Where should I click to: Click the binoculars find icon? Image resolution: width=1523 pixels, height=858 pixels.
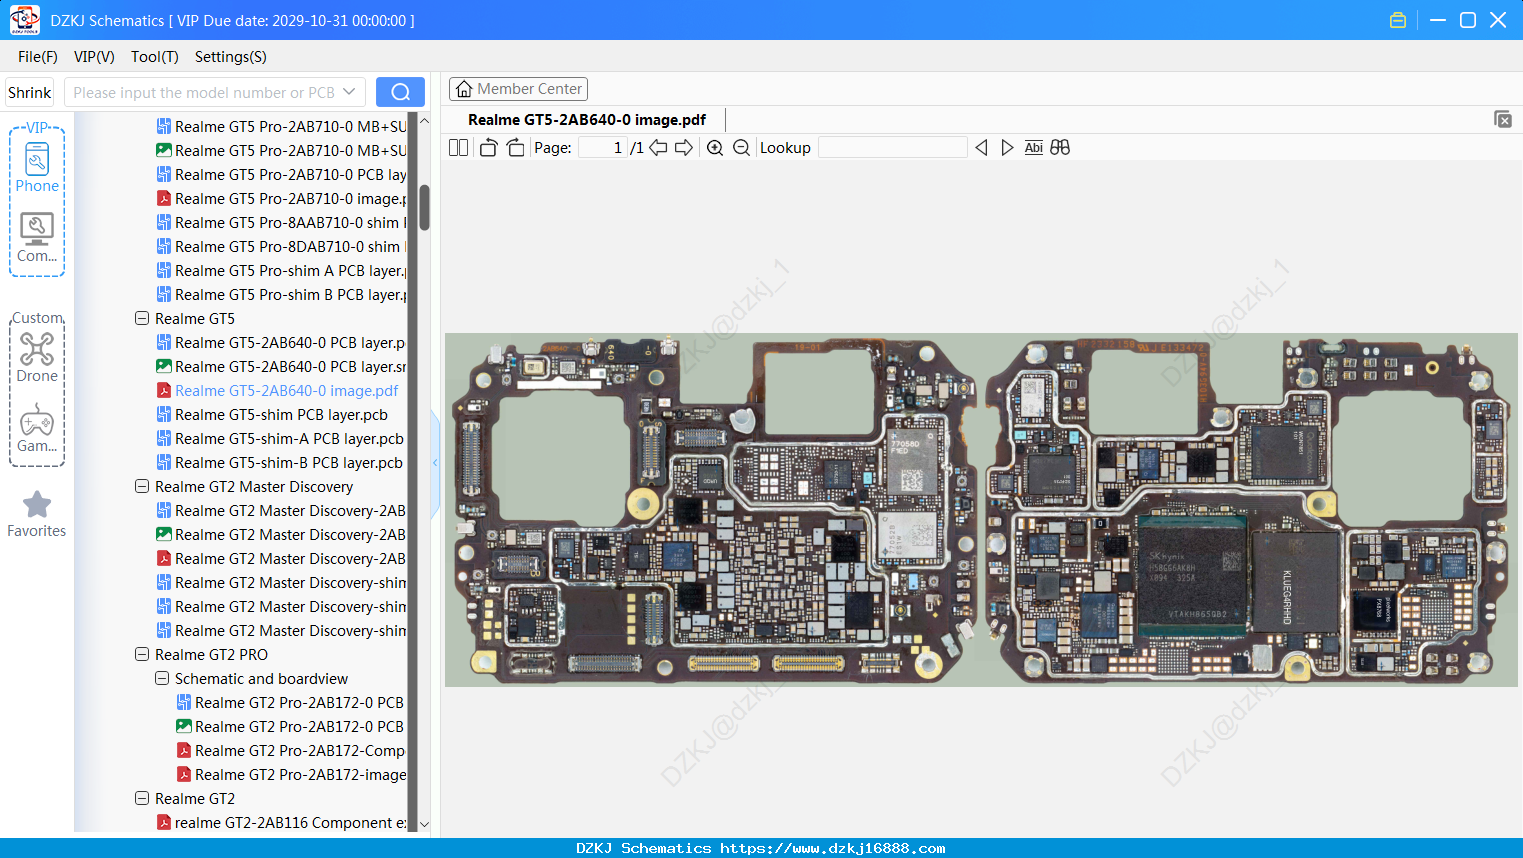[x=1060, y=148]
